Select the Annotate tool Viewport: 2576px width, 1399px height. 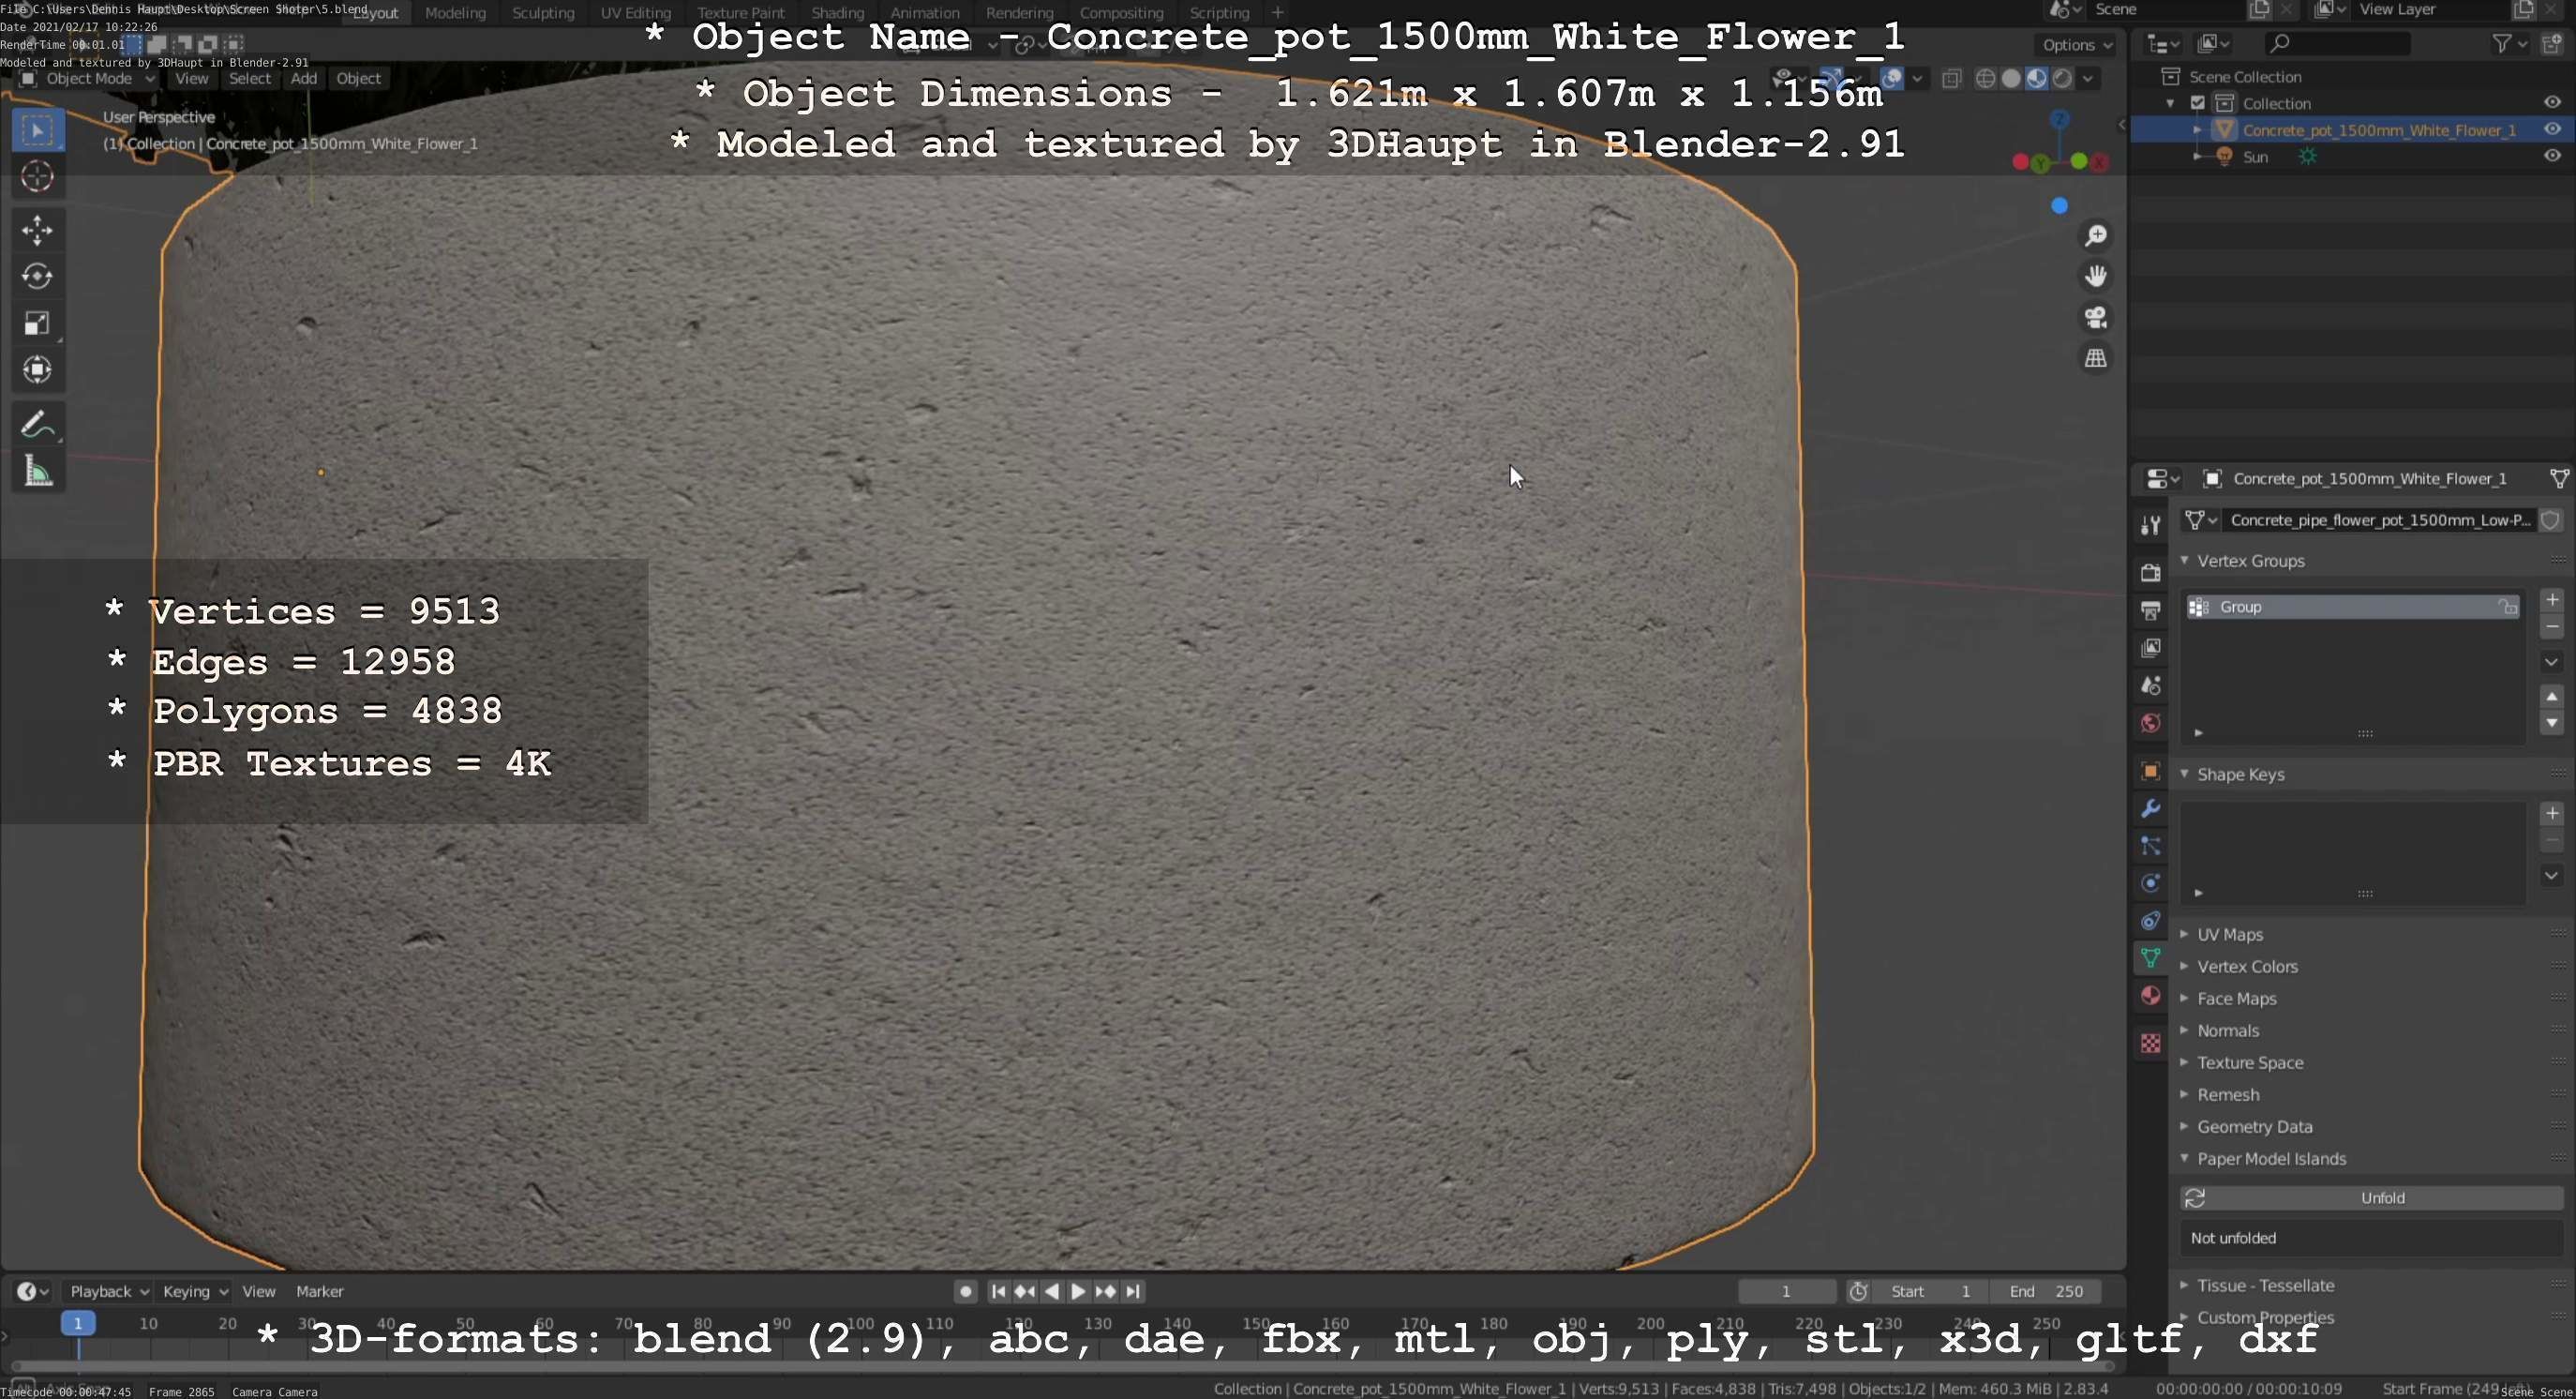point(37,425)
